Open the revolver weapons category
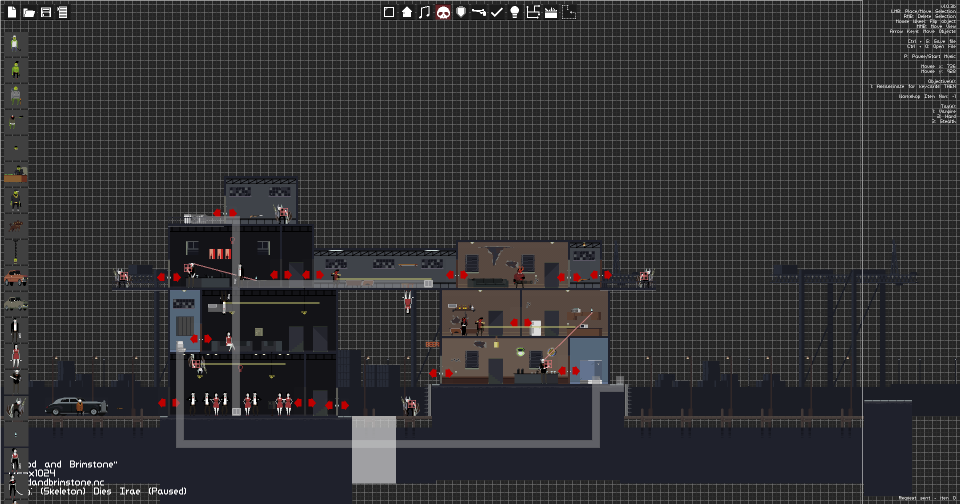 (x=479, y=12)
